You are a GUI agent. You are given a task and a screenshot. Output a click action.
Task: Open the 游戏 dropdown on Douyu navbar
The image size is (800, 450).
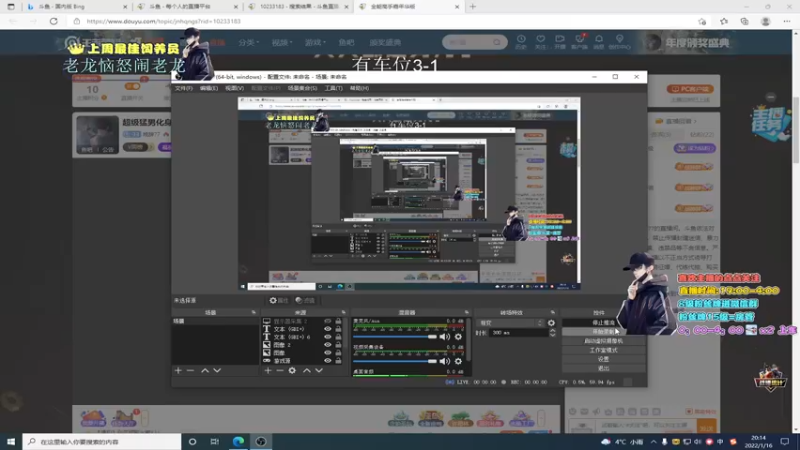pos(315,42)
